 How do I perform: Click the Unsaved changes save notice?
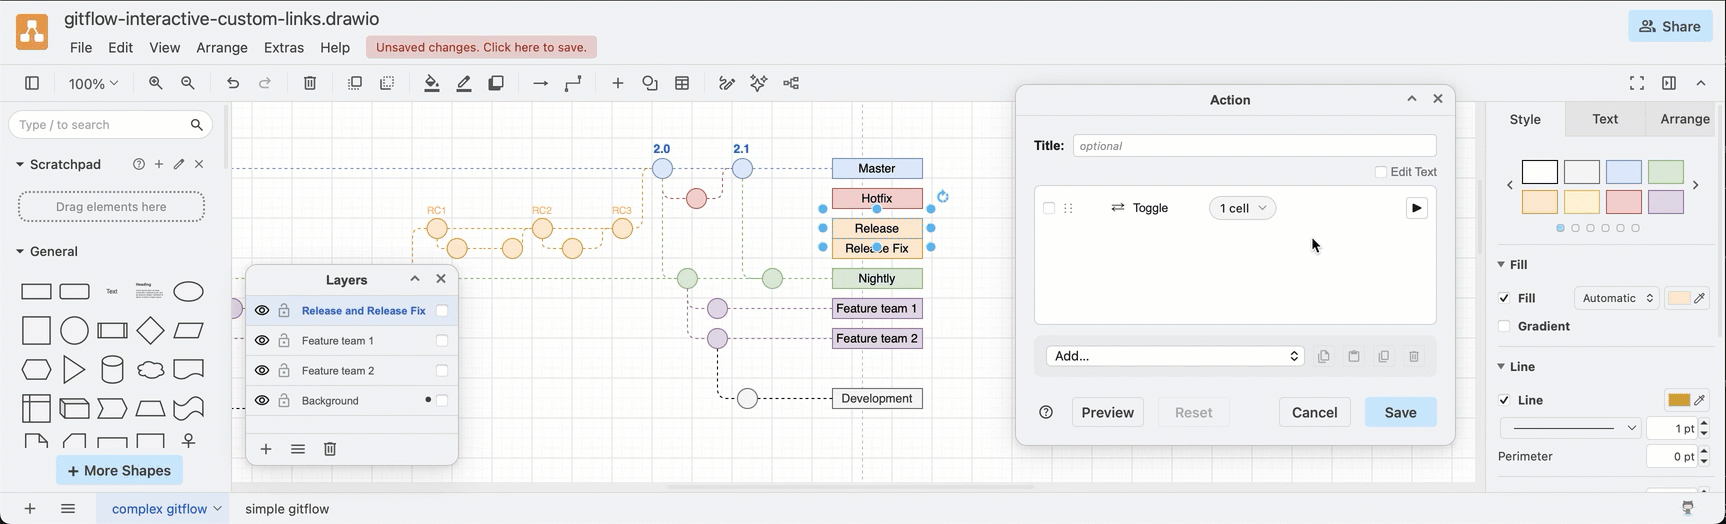tap(481, 48)
